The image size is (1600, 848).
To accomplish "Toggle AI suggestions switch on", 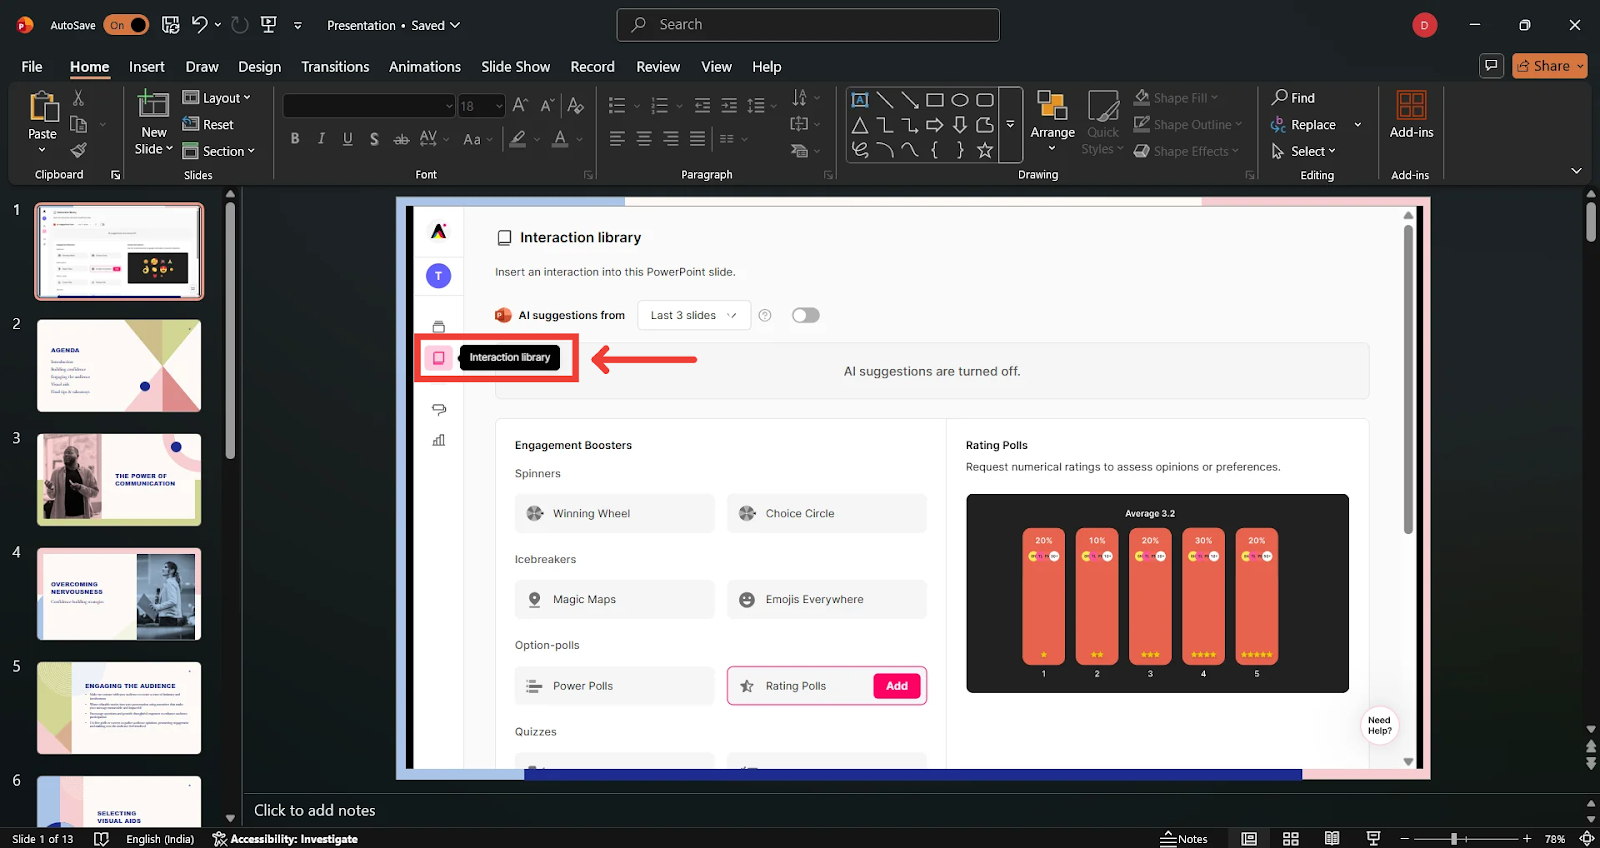I will (805, 315).
